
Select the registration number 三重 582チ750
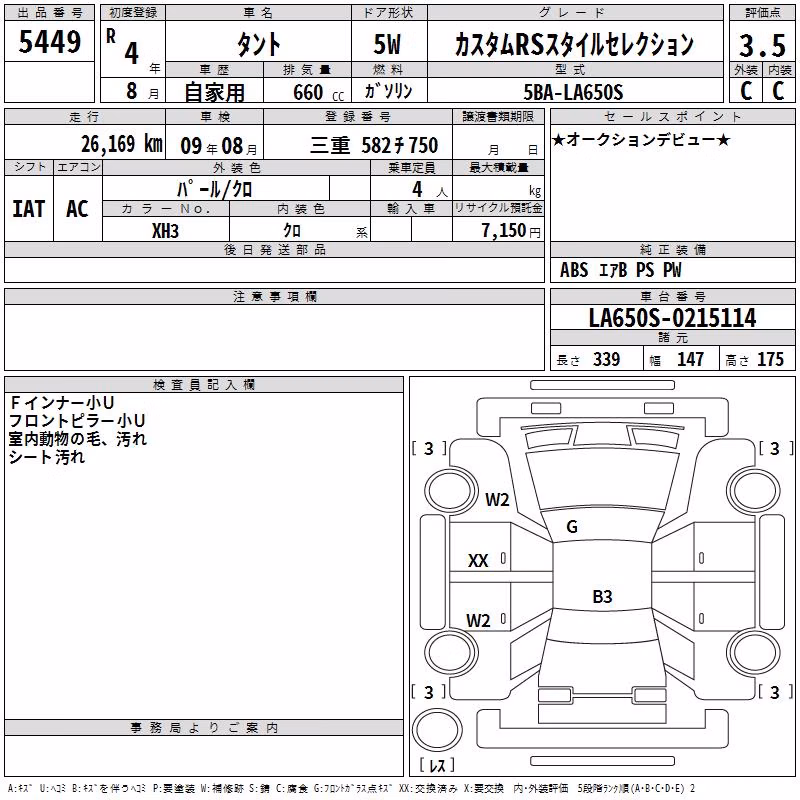(374, 146)
